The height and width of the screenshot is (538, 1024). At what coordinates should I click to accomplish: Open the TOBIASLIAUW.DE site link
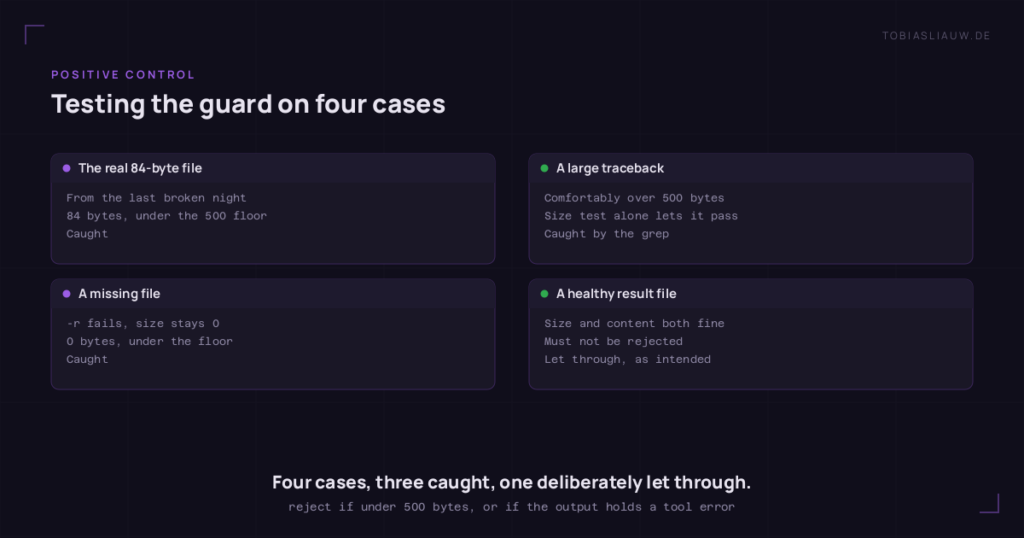(936, 36)
